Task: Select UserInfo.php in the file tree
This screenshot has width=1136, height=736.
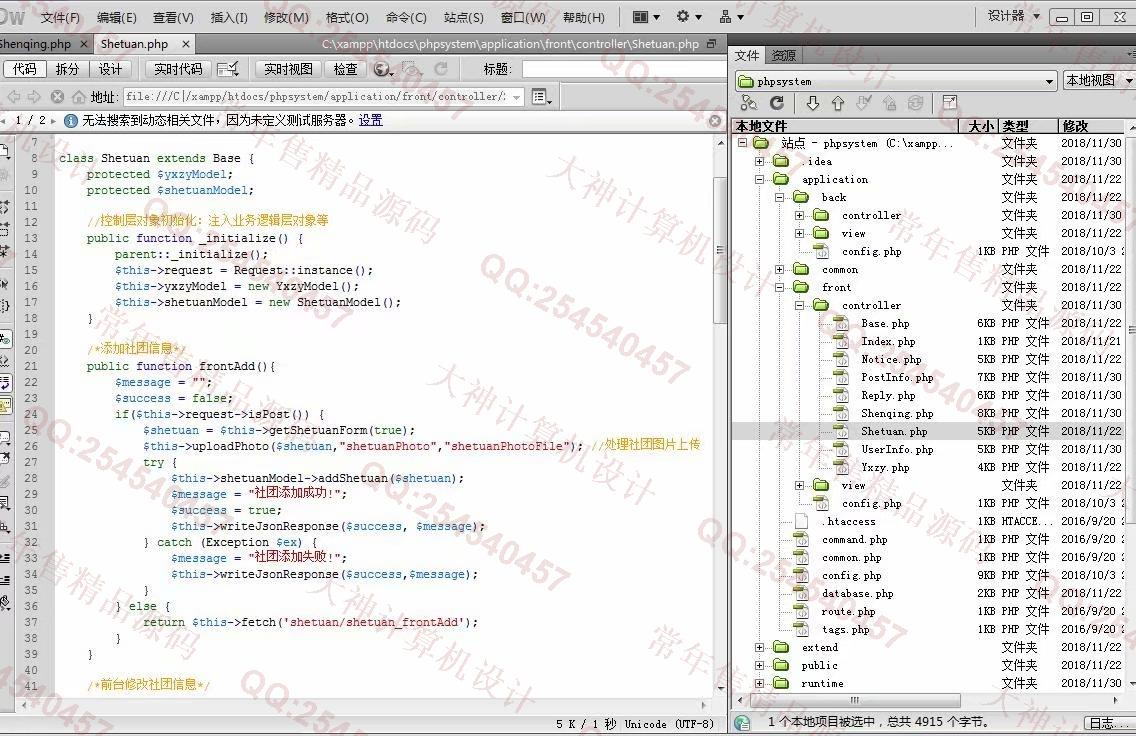Action: point(897,450)
